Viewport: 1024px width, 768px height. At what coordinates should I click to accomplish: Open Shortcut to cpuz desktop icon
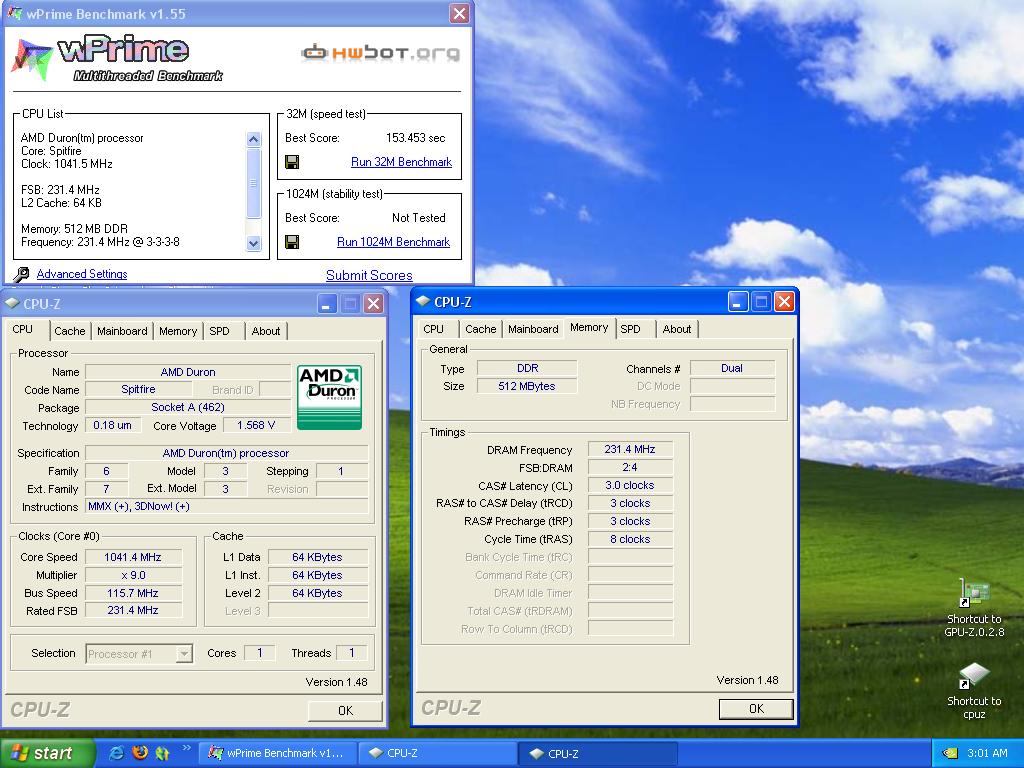tap(974, 691)
